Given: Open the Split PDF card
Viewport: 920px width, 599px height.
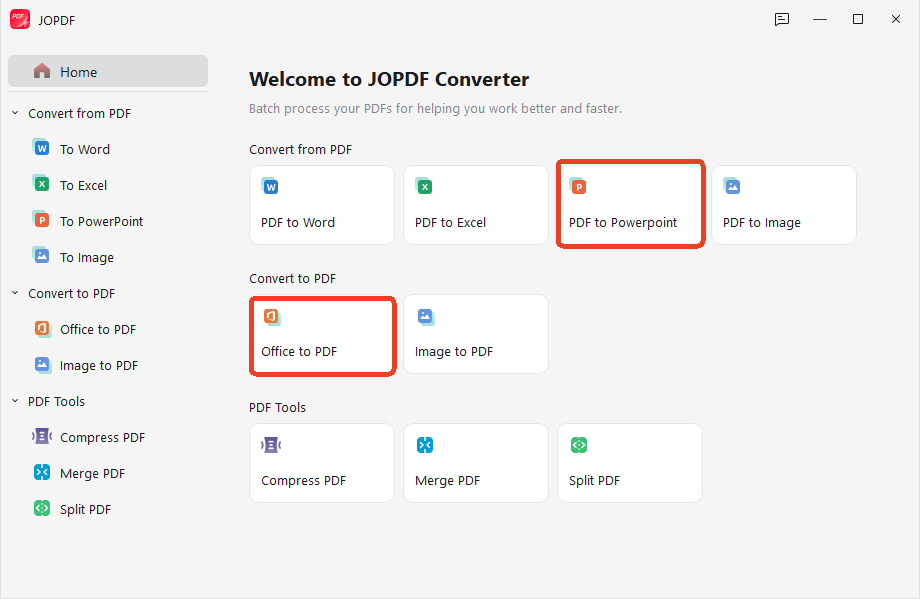Looking at the screenshot, I should click(x=630, y=463).
